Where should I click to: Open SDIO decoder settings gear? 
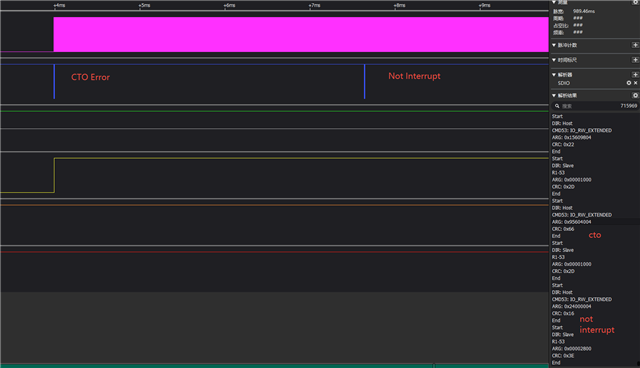629,83
